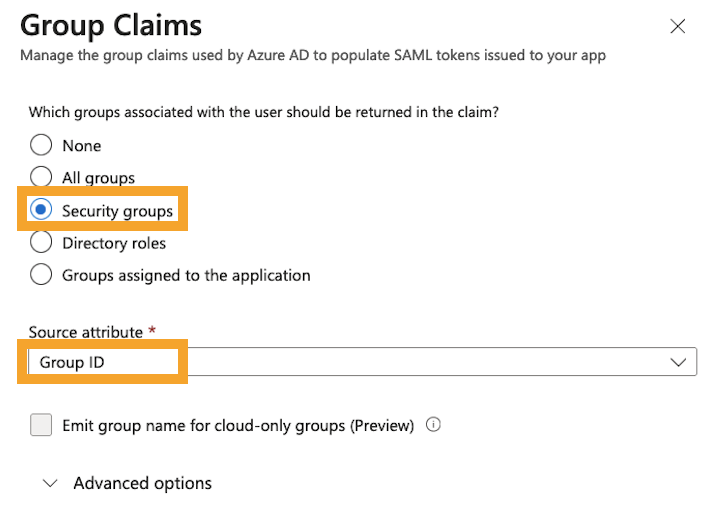This screenshot has height=510, width=717.
Task: Open the Source attribute dropdown arrow
Action: 678,362
